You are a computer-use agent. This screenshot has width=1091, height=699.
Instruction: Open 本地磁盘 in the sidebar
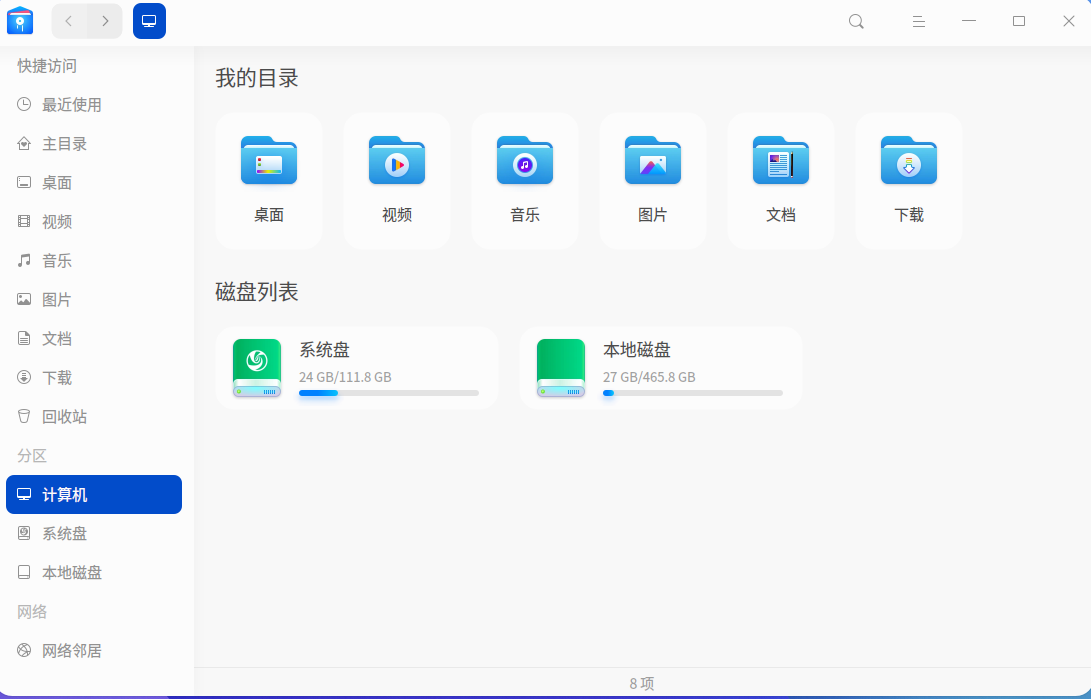[94, 572]
